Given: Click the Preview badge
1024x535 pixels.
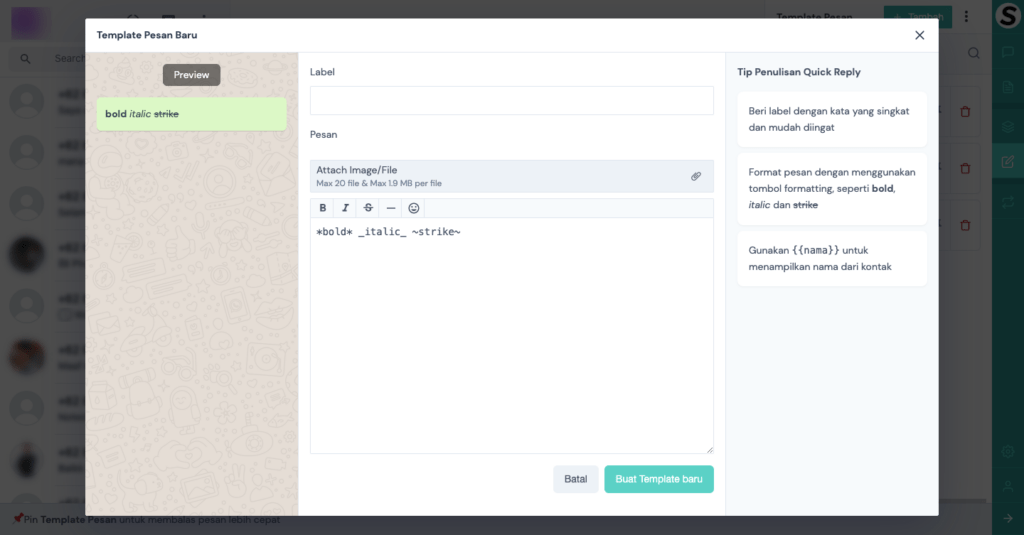Looking at the screenshot, I should coord(191,75).
